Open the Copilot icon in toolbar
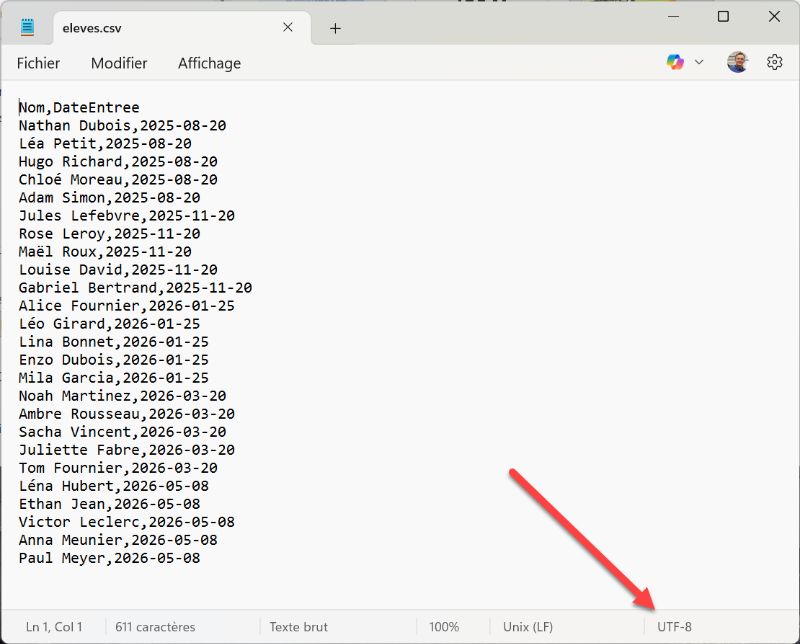The width and height of the screenshot is (800, 644). [675, 62]
